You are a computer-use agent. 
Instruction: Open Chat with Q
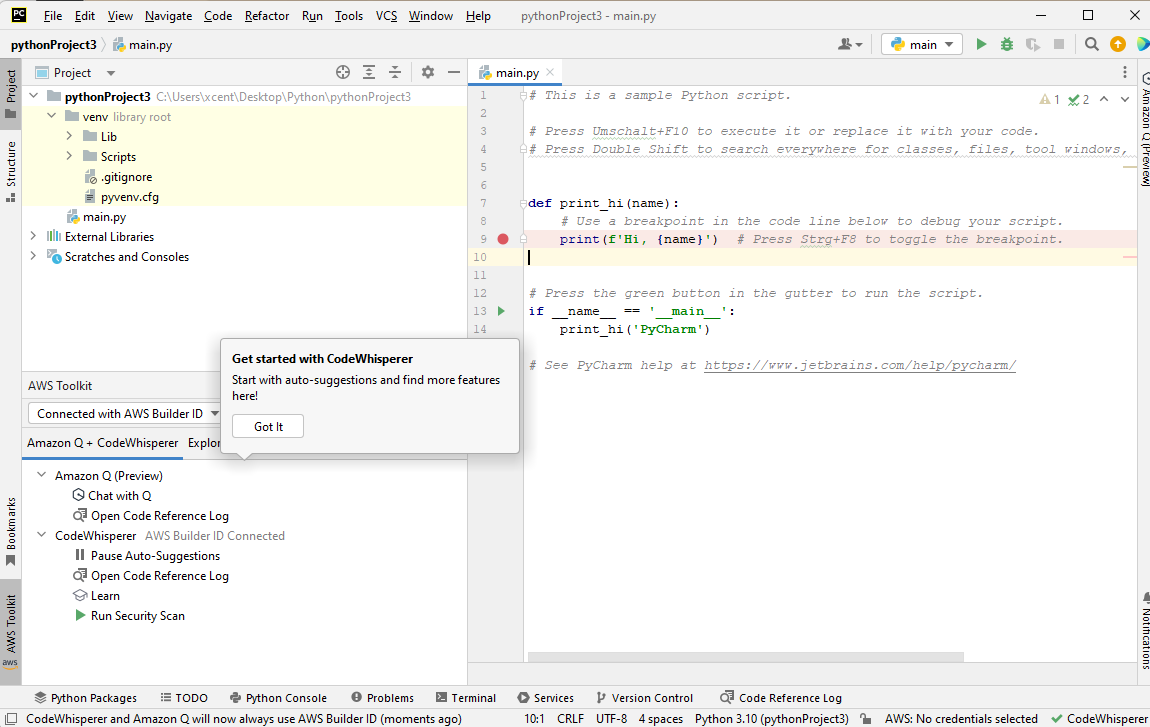pos(119,495)
